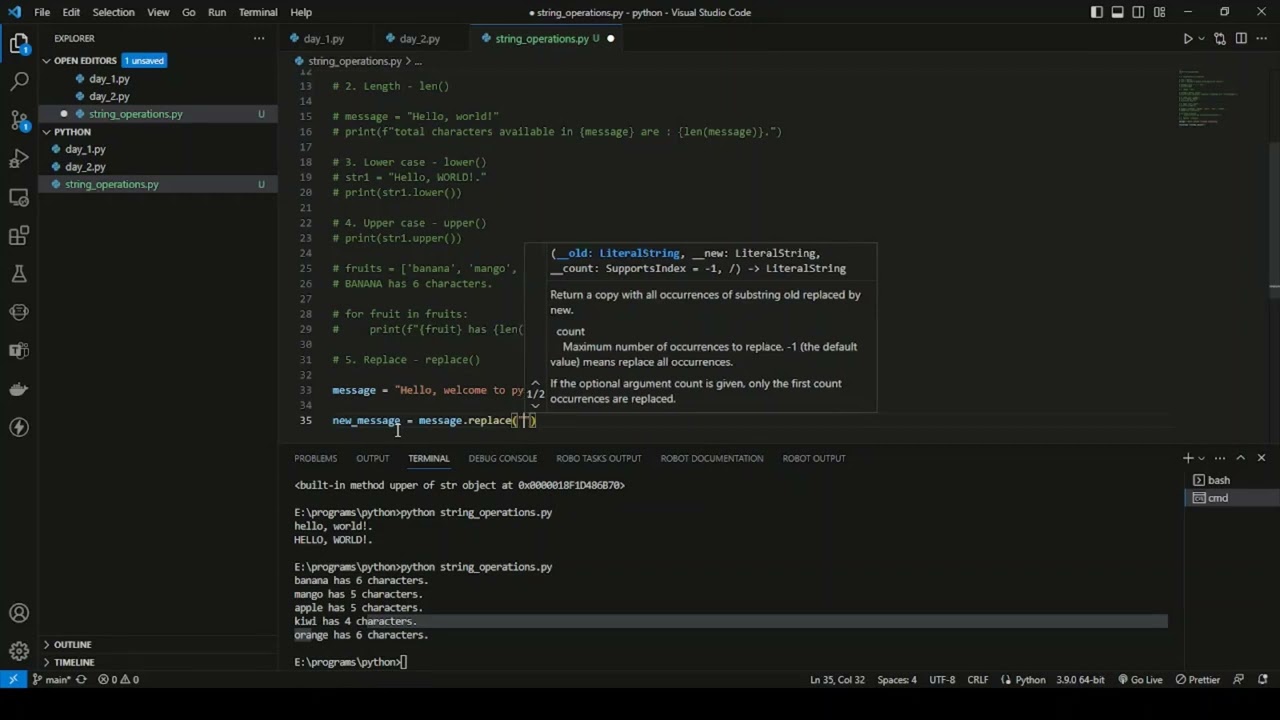Click Ln 35, Col 32 position indicator
1280x720 pixels.
coord(837,680)
